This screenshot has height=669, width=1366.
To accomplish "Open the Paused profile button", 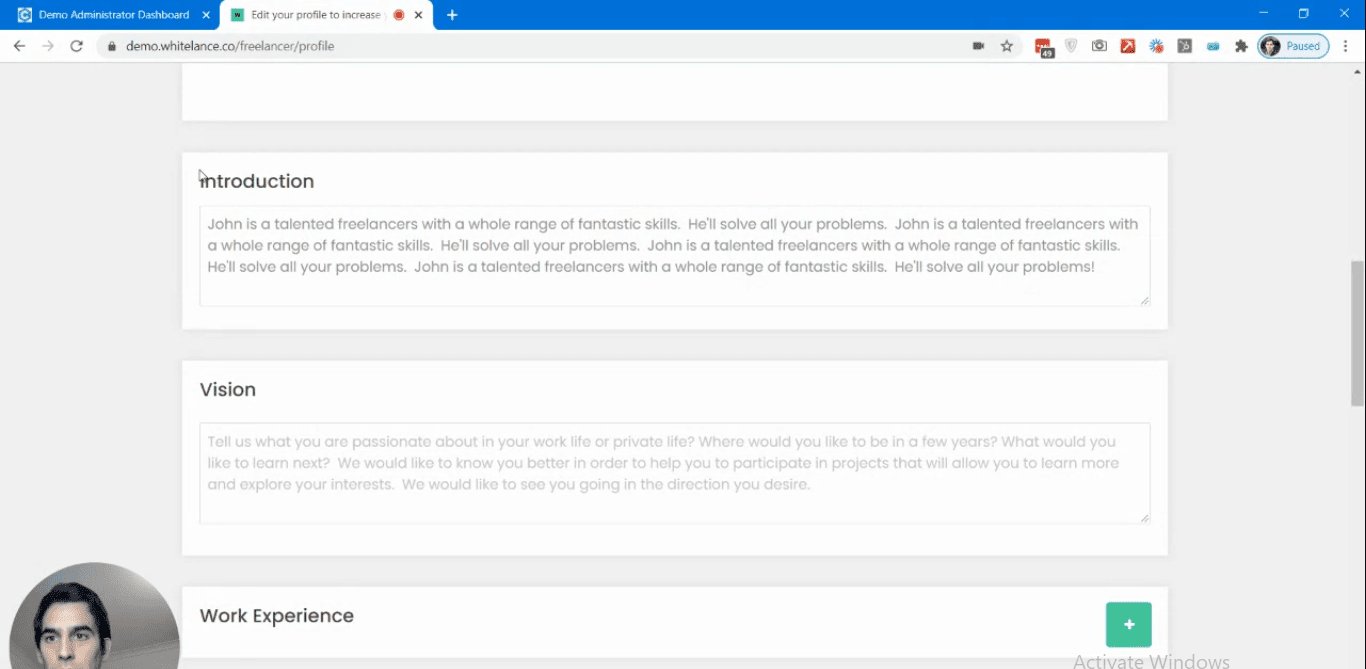I will [1294, 46].
